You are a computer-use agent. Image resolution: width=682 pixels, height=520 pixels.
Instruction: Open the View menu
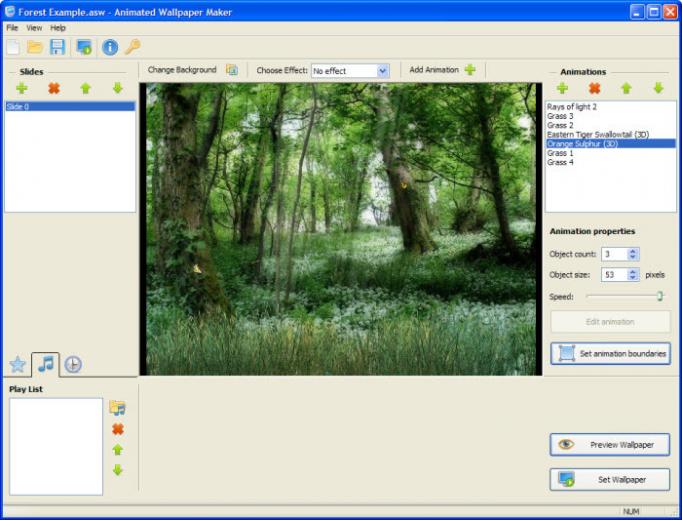tap(34, 28)
